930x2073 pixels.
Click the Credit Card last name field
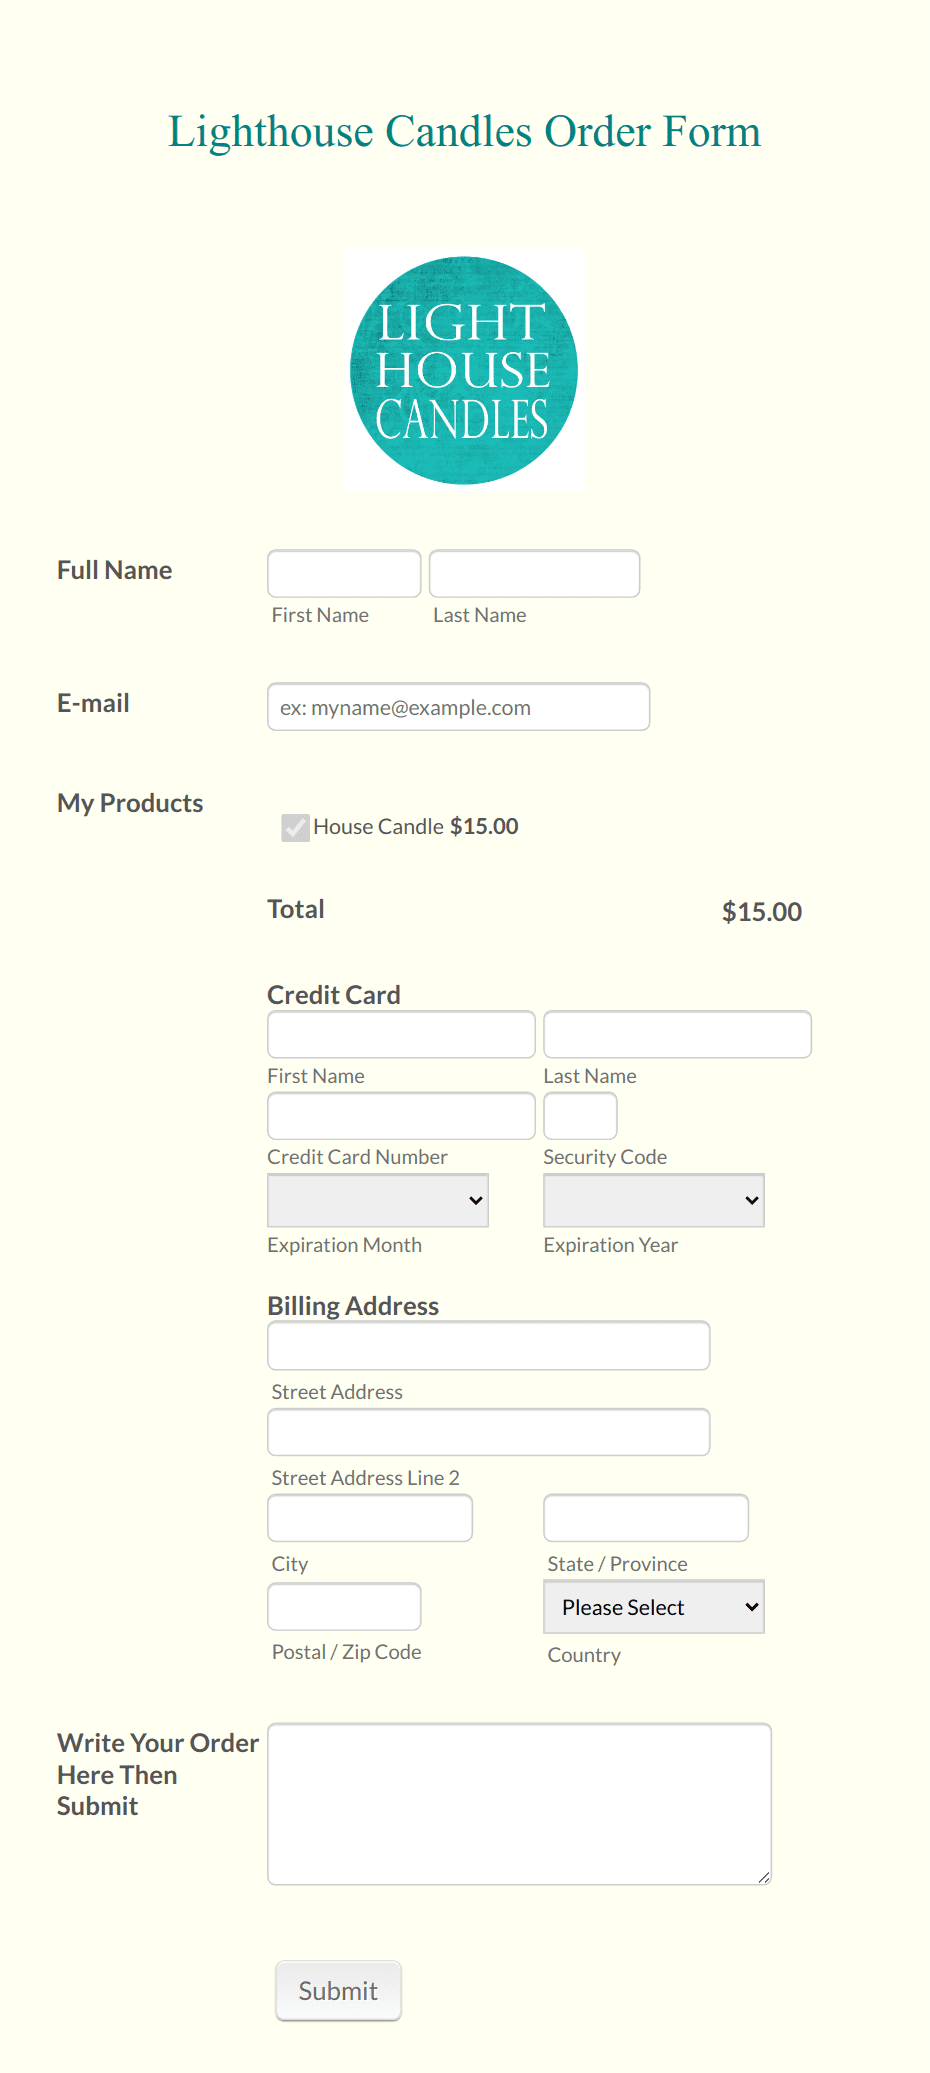[677, 1034]
